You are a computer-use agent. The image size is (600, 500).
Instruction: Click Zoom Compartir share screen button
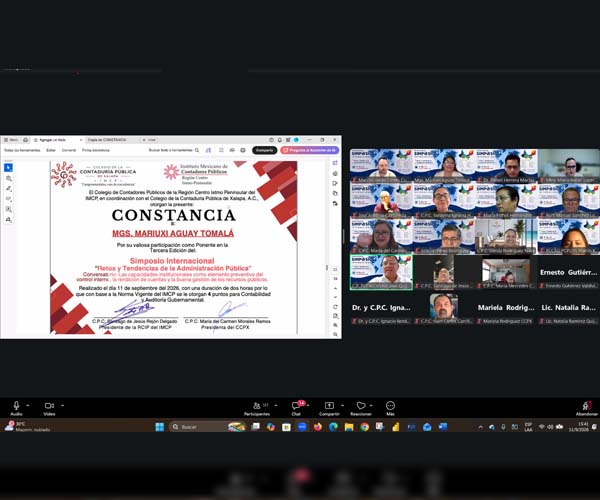(x=329, y=408)
